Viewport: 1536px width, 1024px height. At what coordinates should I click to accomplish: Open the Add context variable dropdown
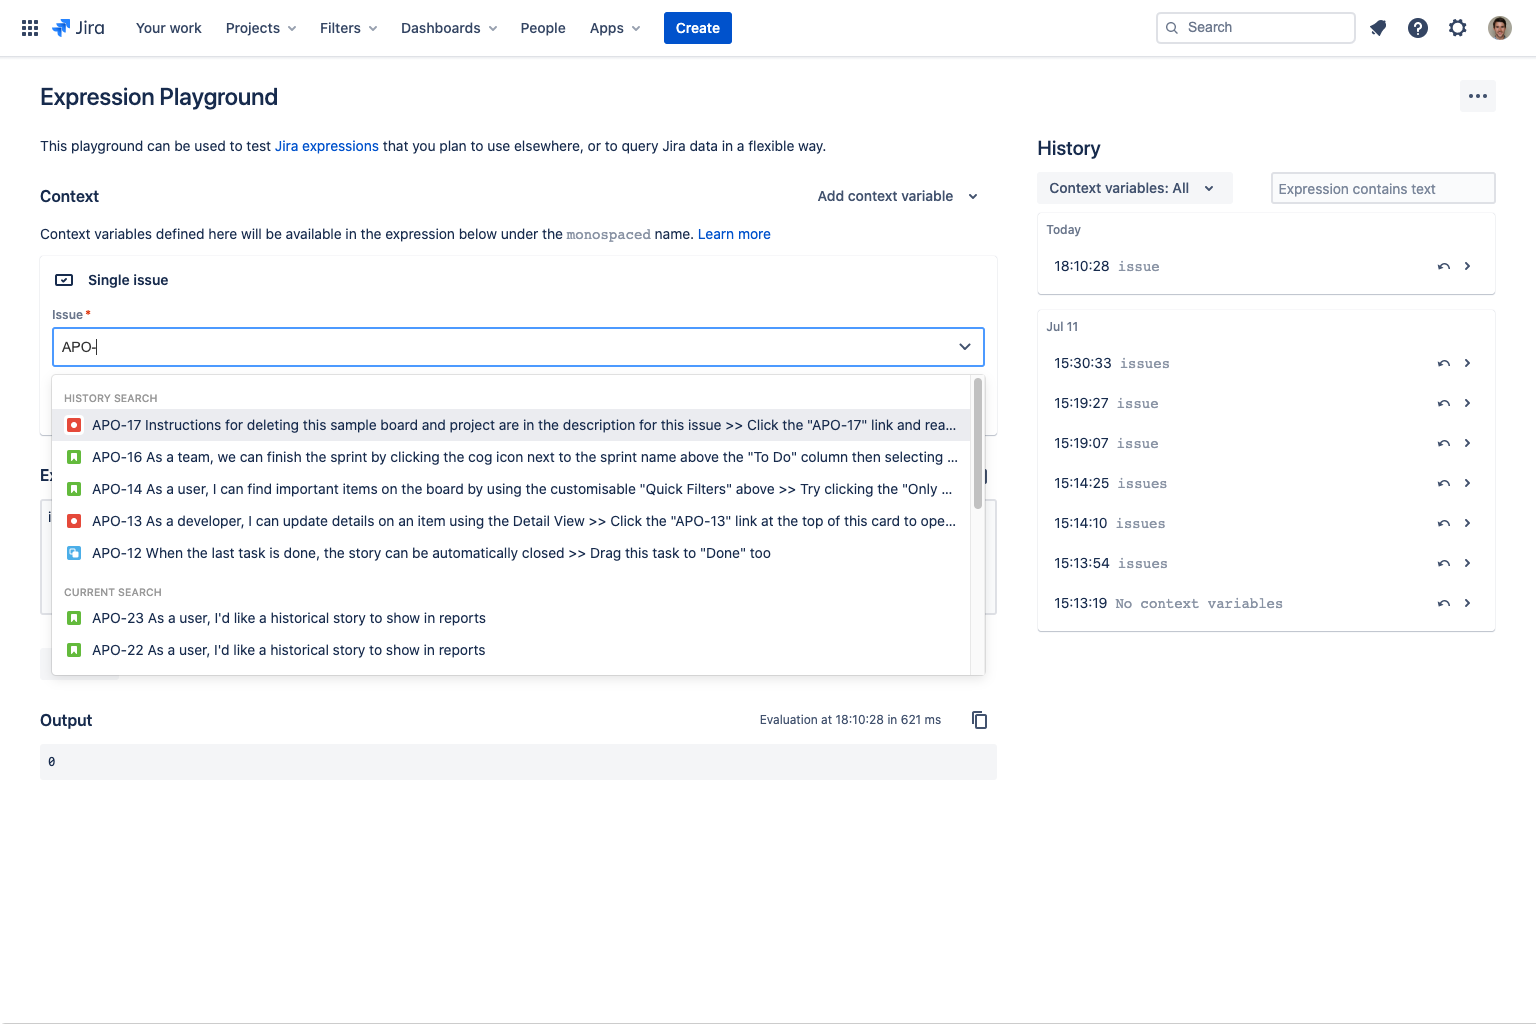pyautogui.click(x=897, y=196)
